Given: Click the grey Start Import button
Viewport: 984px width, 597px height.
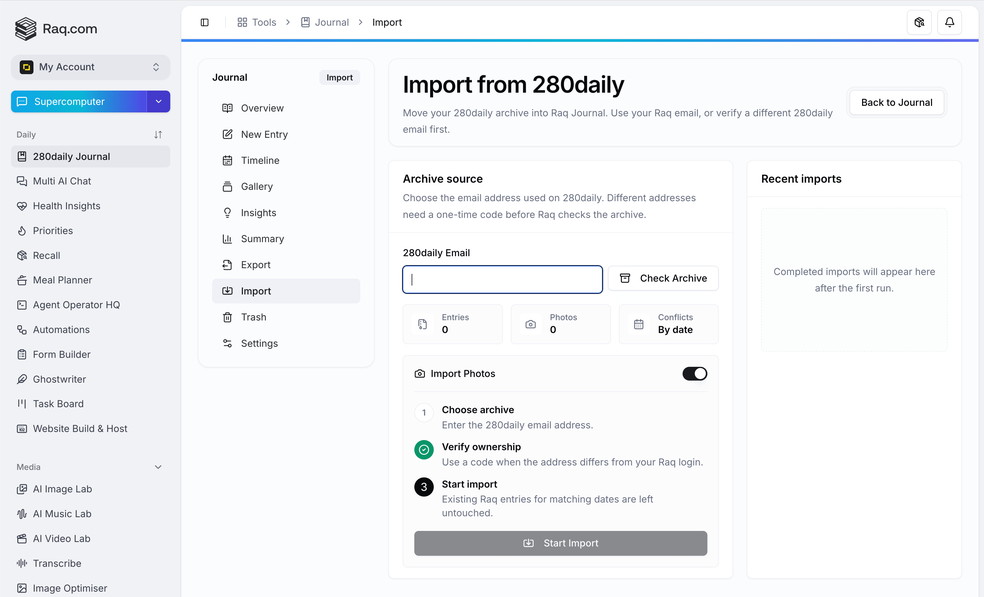Looking at the screenshot, I should 560,543.
